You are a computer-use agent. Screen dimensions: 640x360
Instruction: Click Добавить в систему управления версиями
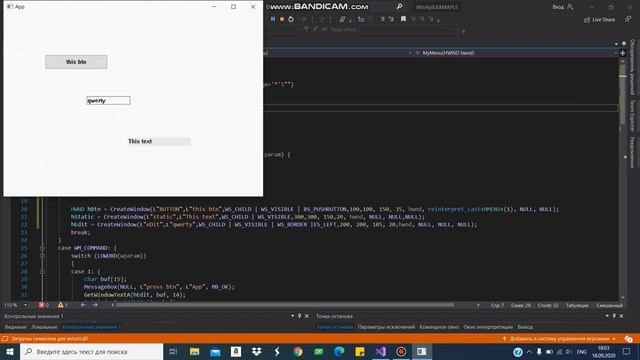559,339
